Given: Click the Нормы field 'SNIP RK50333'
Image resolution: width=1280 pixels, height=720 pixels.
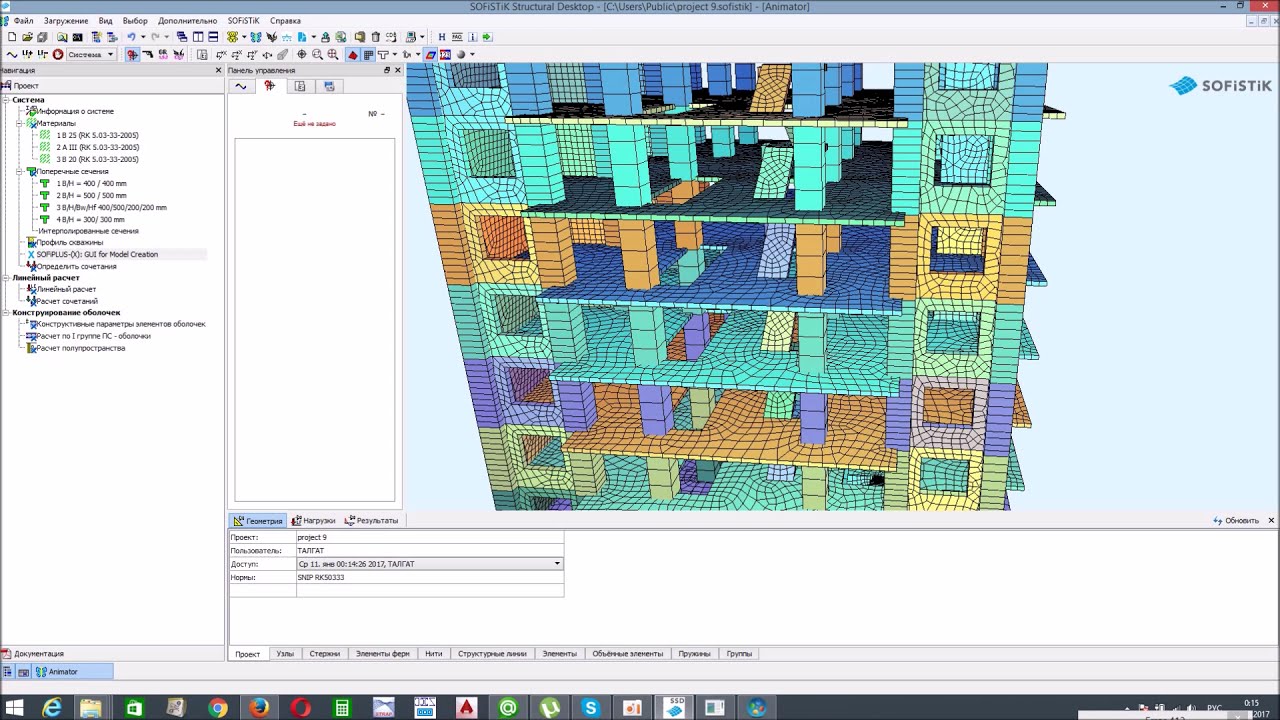Looking at the screenshot, I should (430, 577).
